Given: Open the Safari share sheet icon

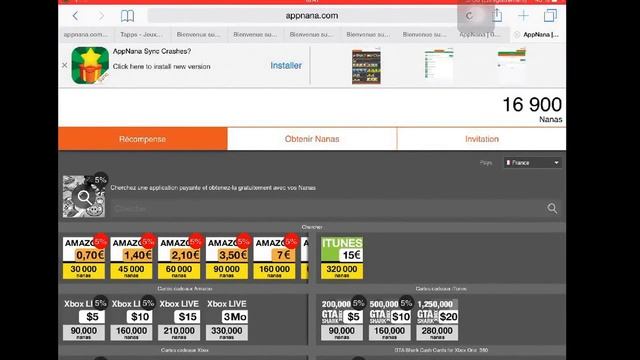Looking at the screenshot, I should click(x=497, y=16).
